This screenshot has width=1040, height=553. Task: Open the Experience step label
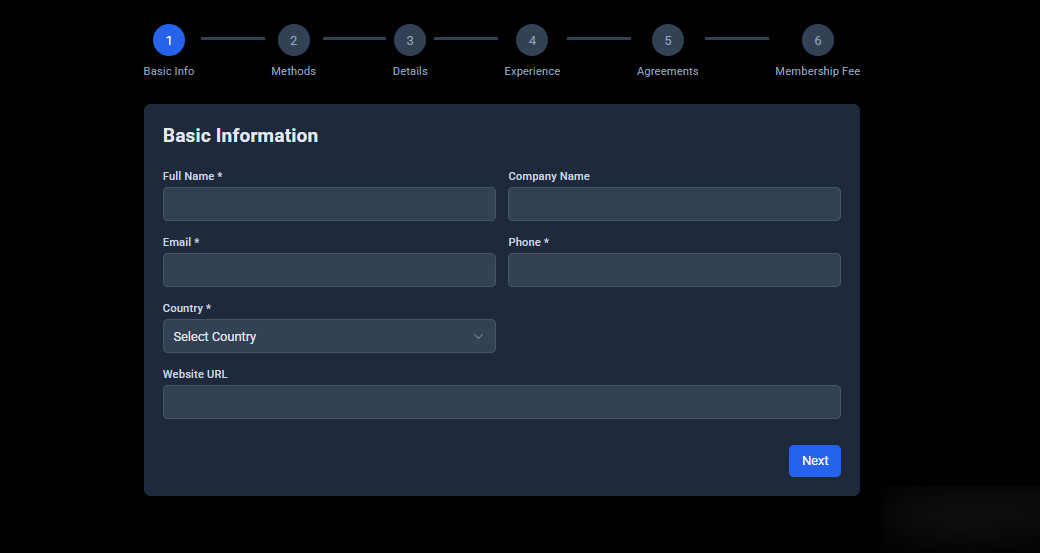[x=532, y=71]
